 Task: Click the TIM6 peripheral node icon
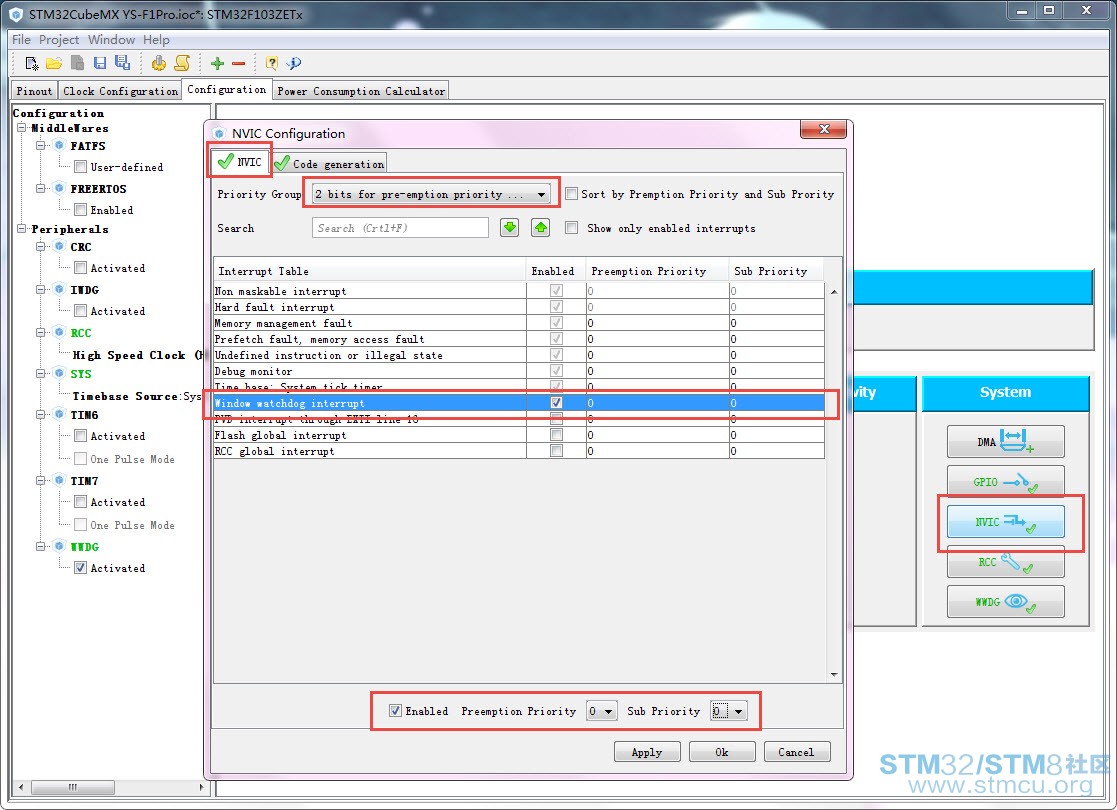point(60,415)
